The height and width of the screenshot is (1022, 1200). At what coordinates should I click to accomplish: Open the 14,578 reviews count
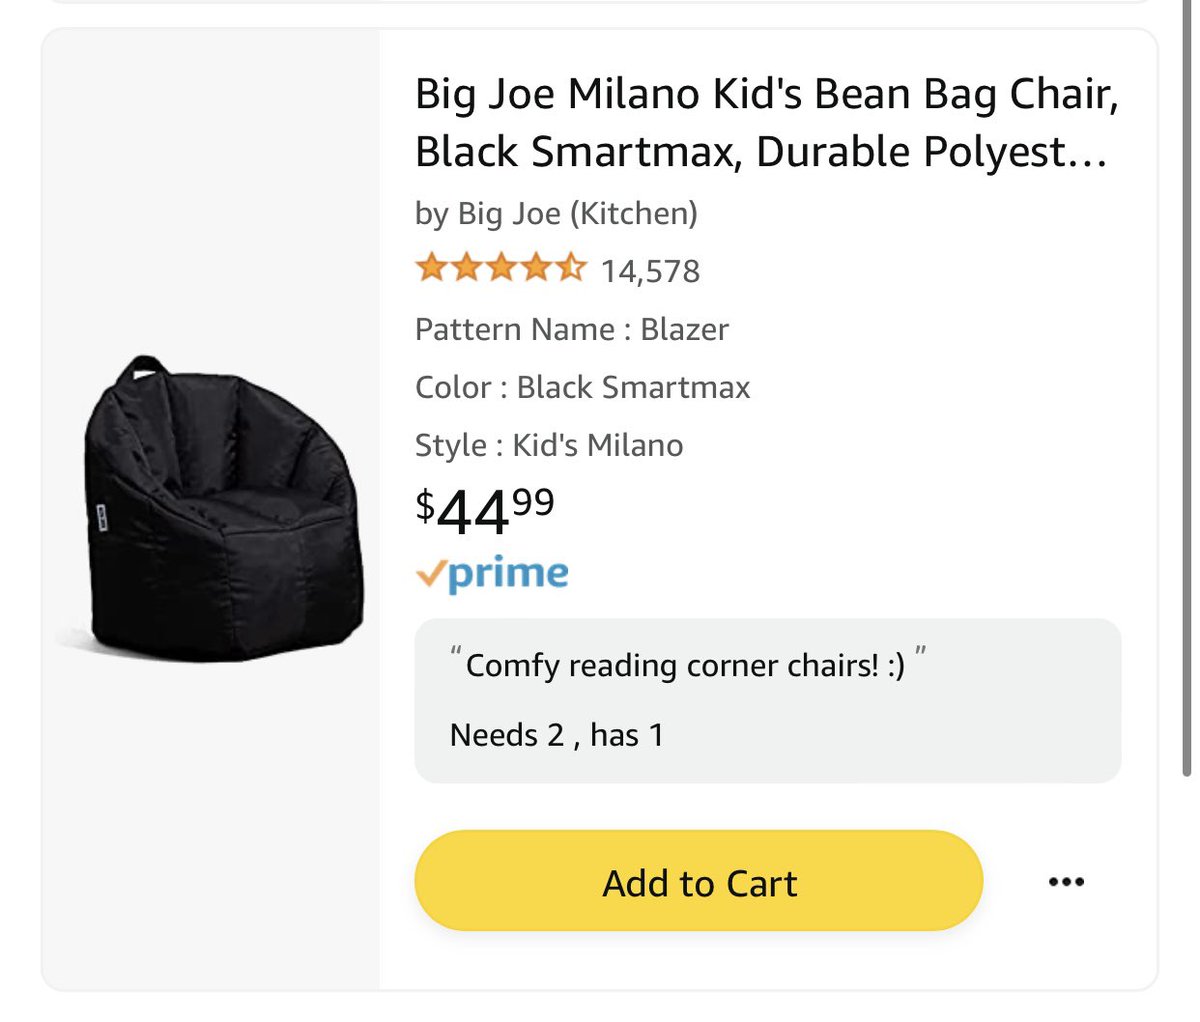click(650, 271)
